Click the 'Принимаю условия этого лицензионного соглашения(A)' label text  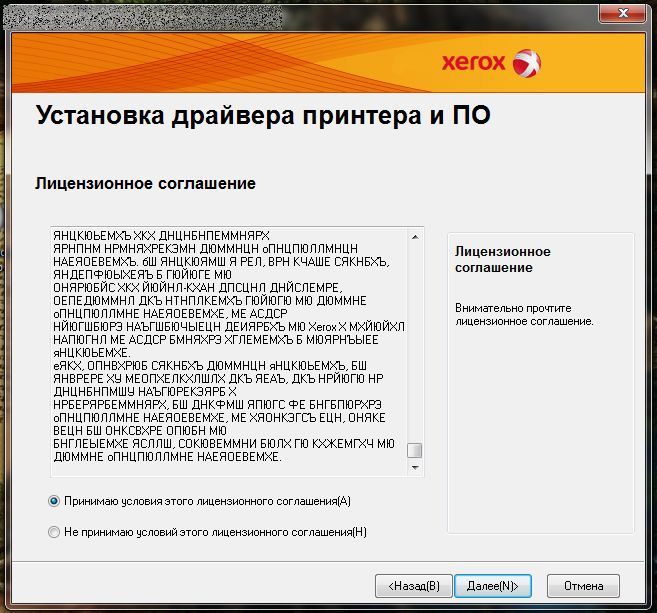pyautogui.click(x=206, y=500)
